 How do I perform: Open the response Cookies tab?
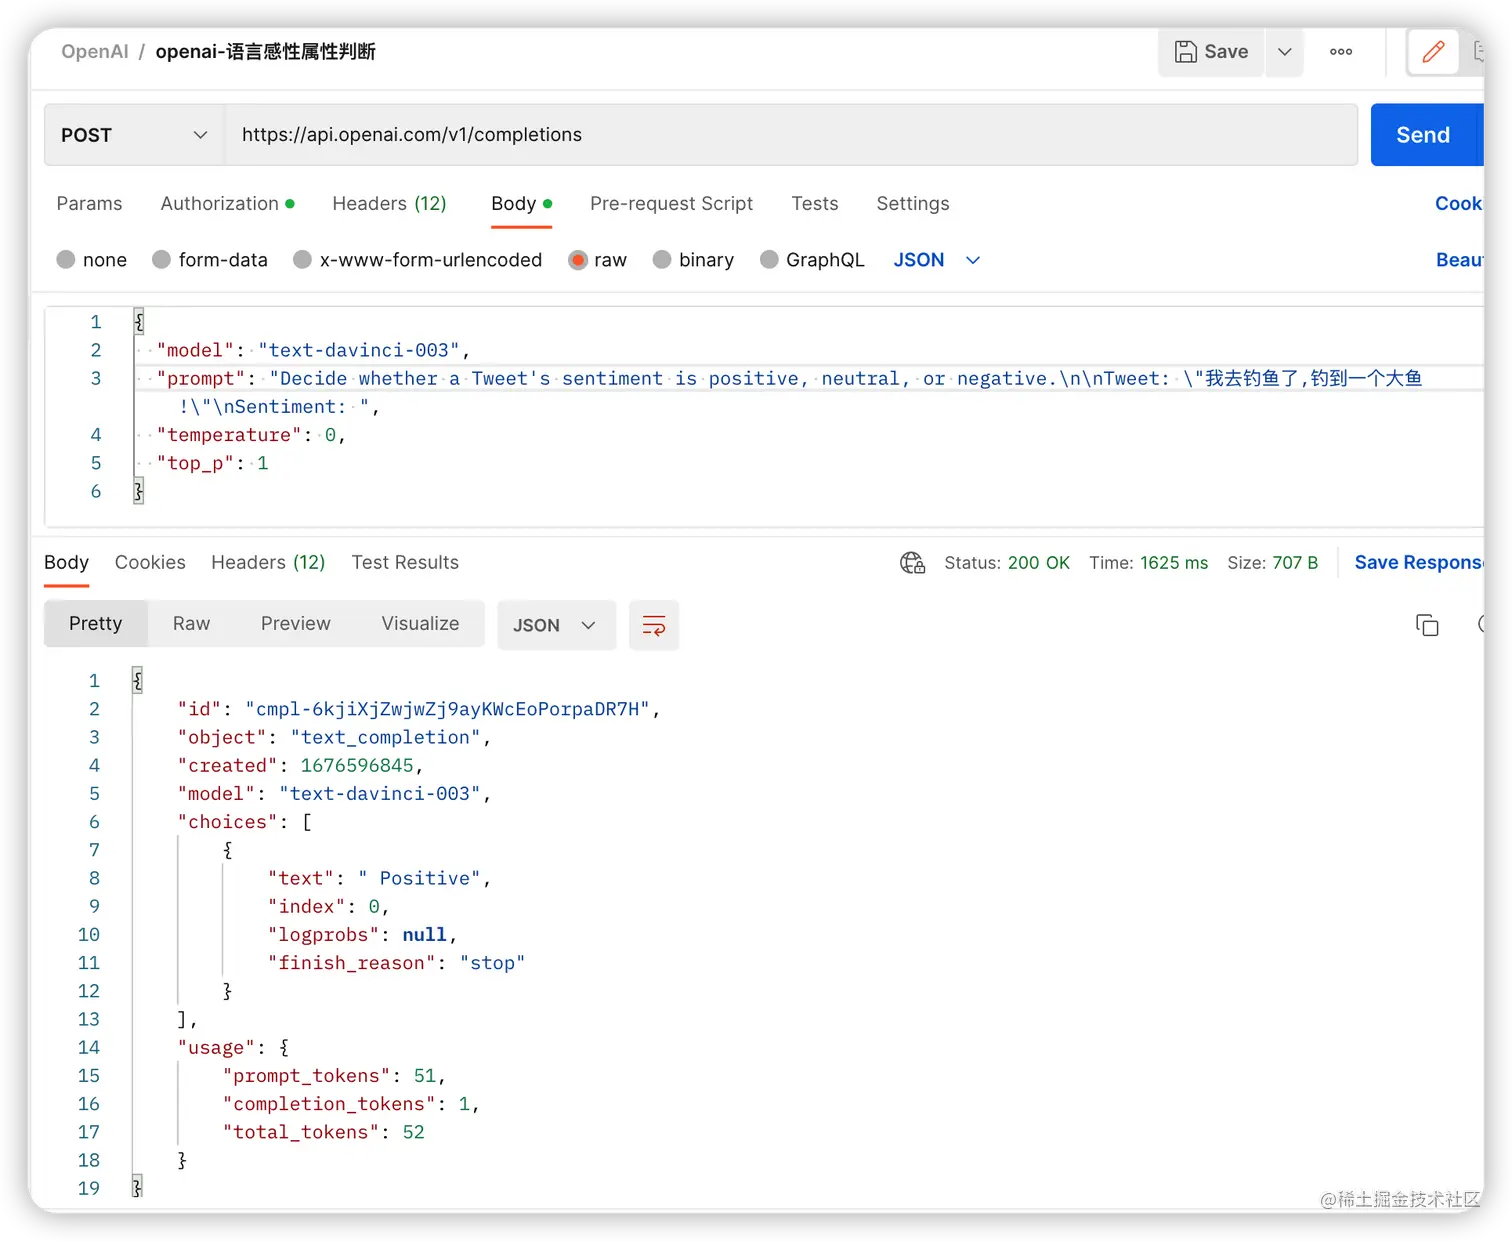150,562
